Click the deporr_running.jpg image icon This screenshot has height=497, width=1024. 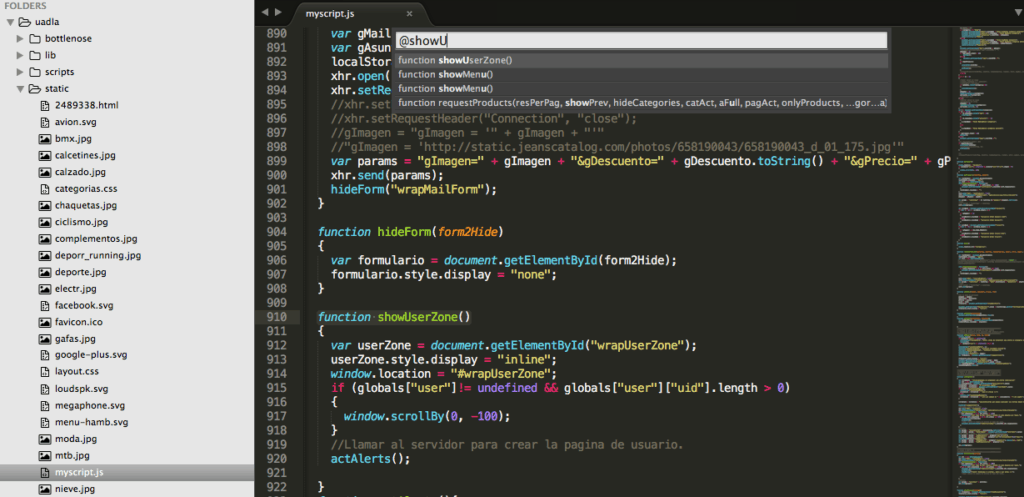[x=44, y=255]
